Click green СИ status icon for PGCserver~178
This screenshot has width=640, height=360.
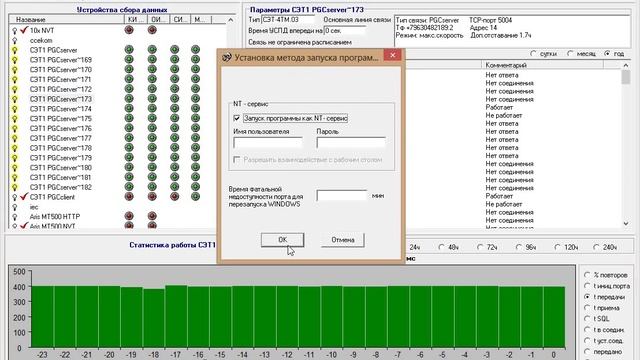pos(175,147)
